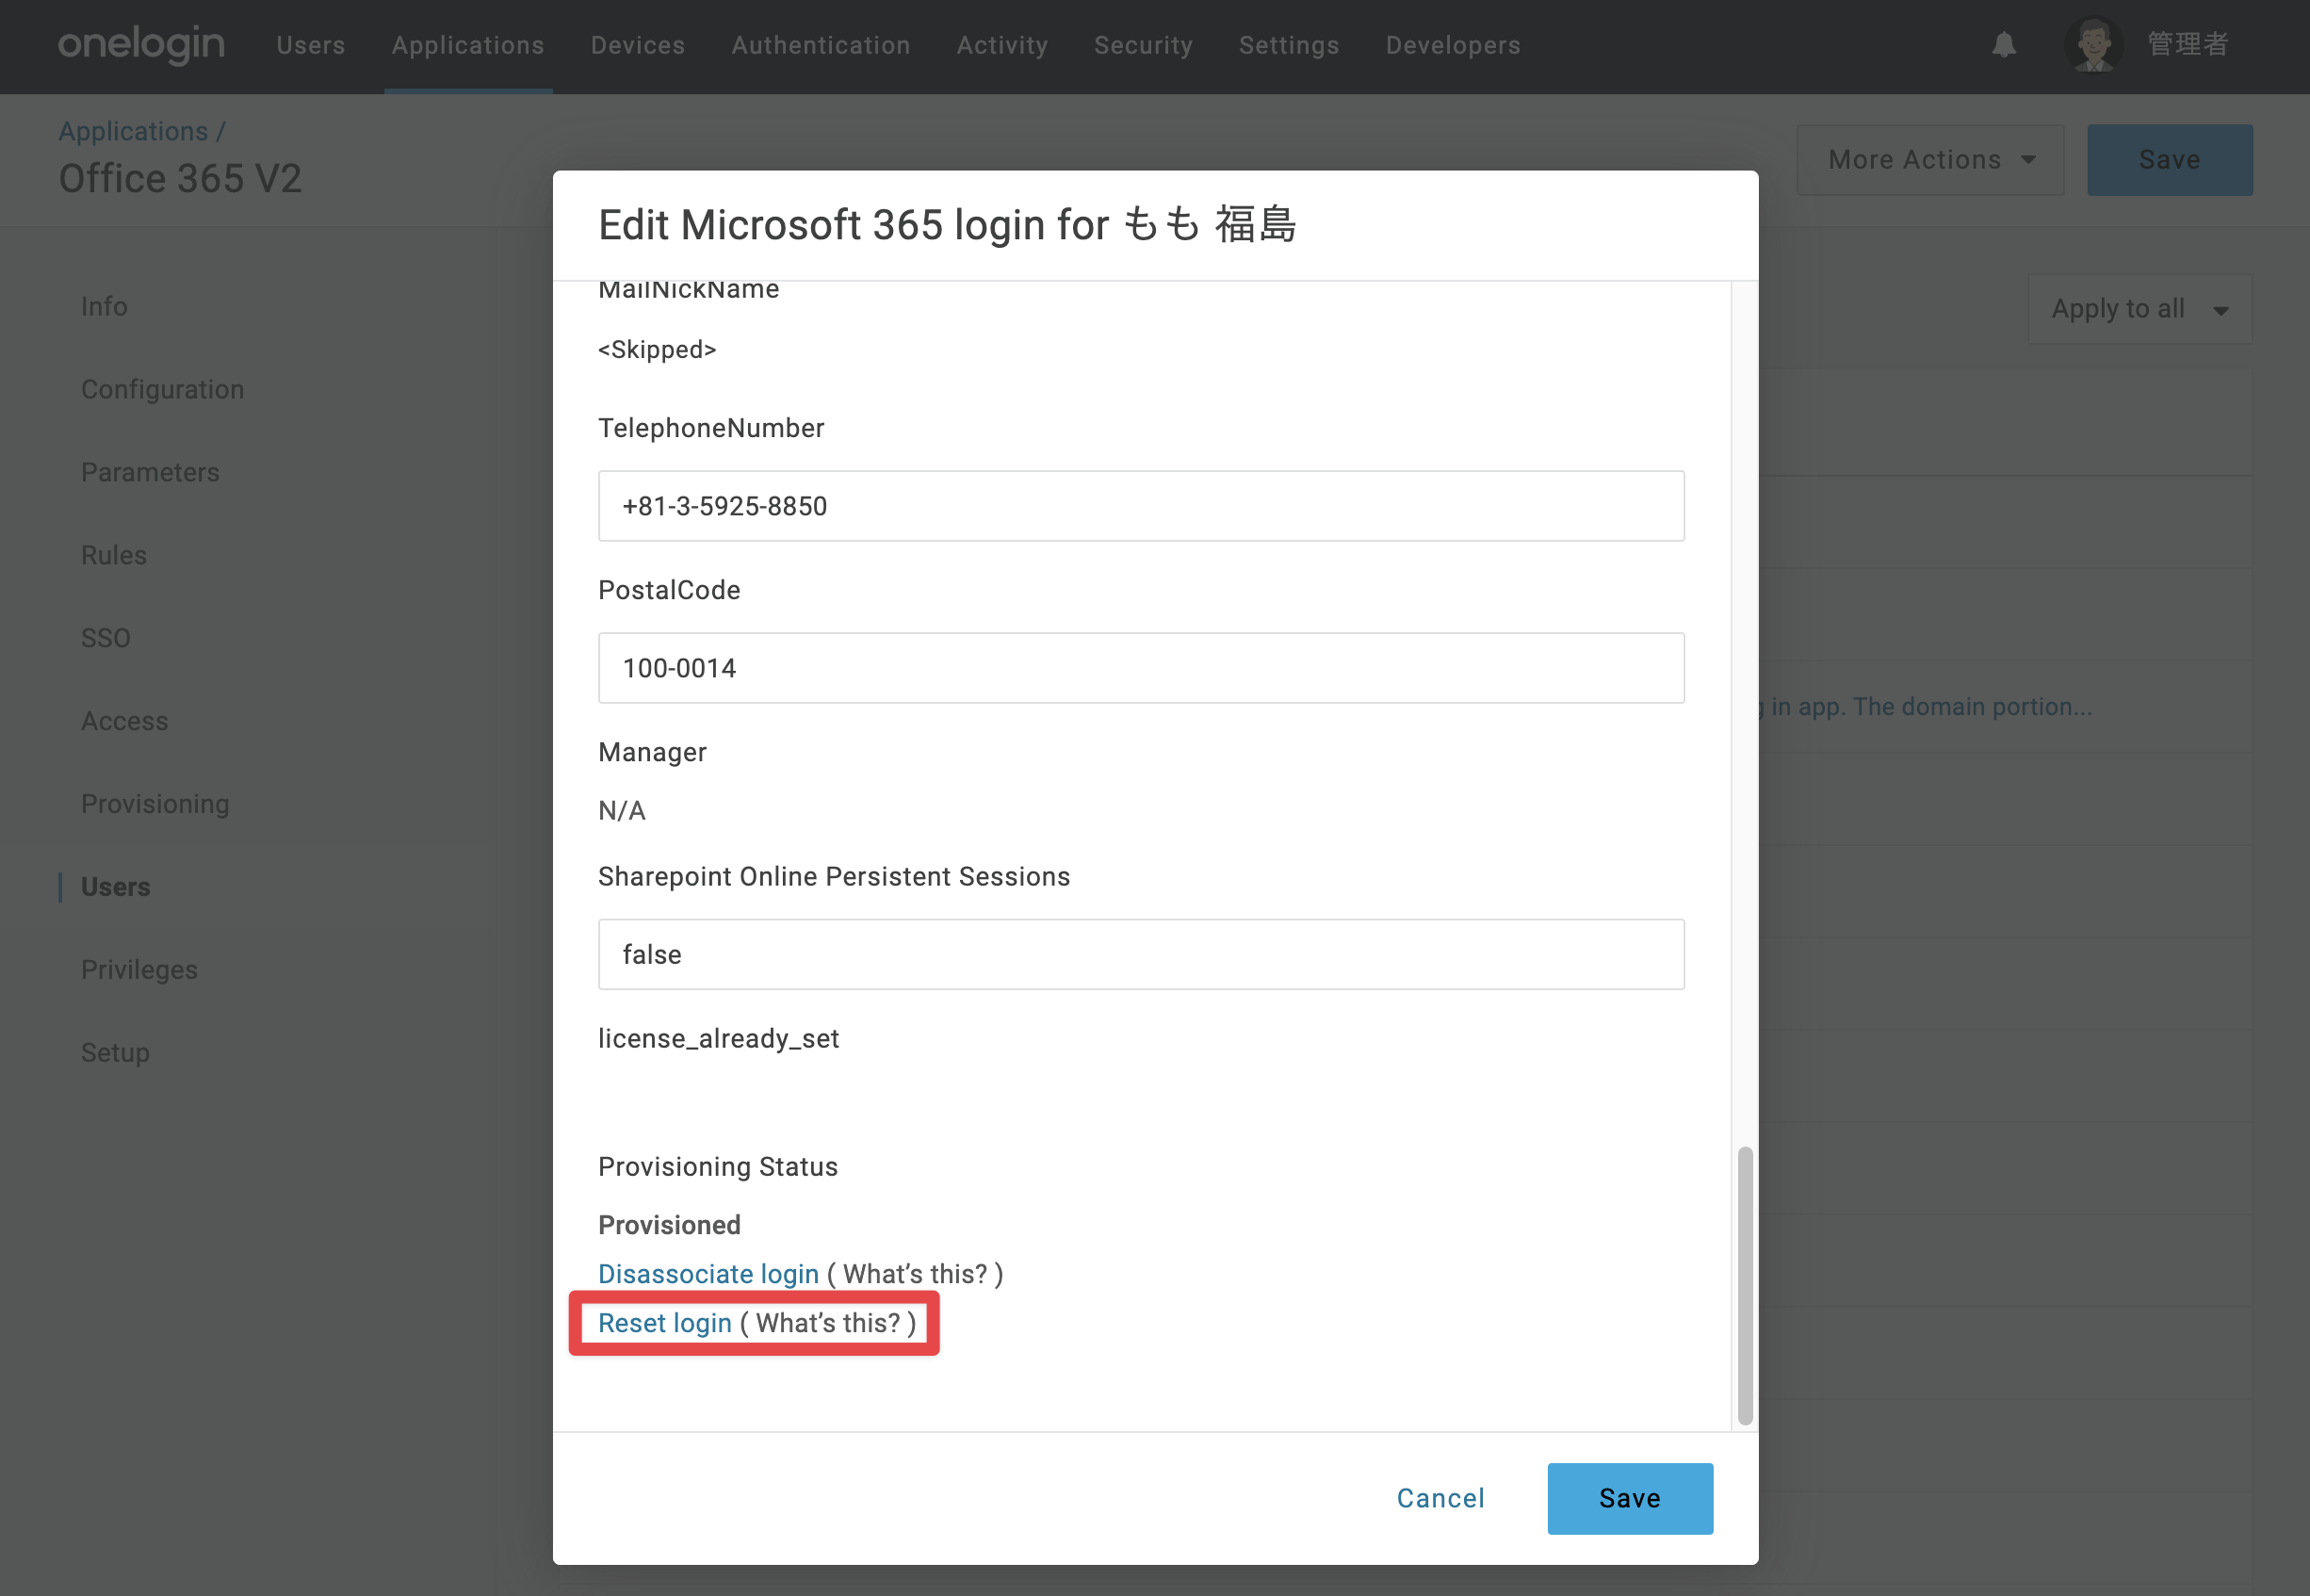Click the <Skipped> MailNickName value

pos(657,349)
